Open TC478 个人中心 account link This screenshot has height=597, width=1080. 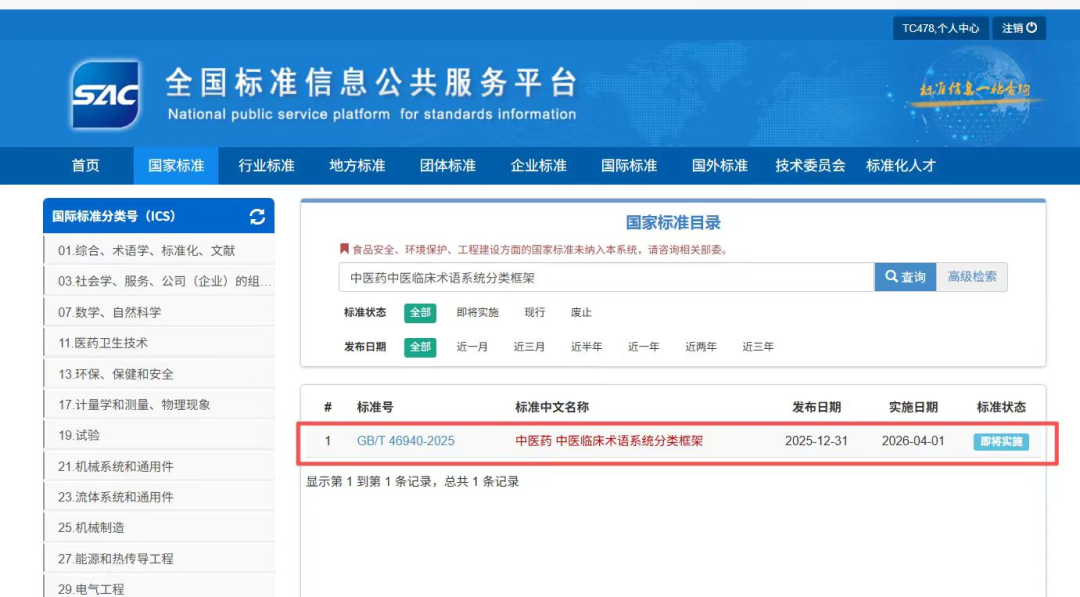click(940, 28)
